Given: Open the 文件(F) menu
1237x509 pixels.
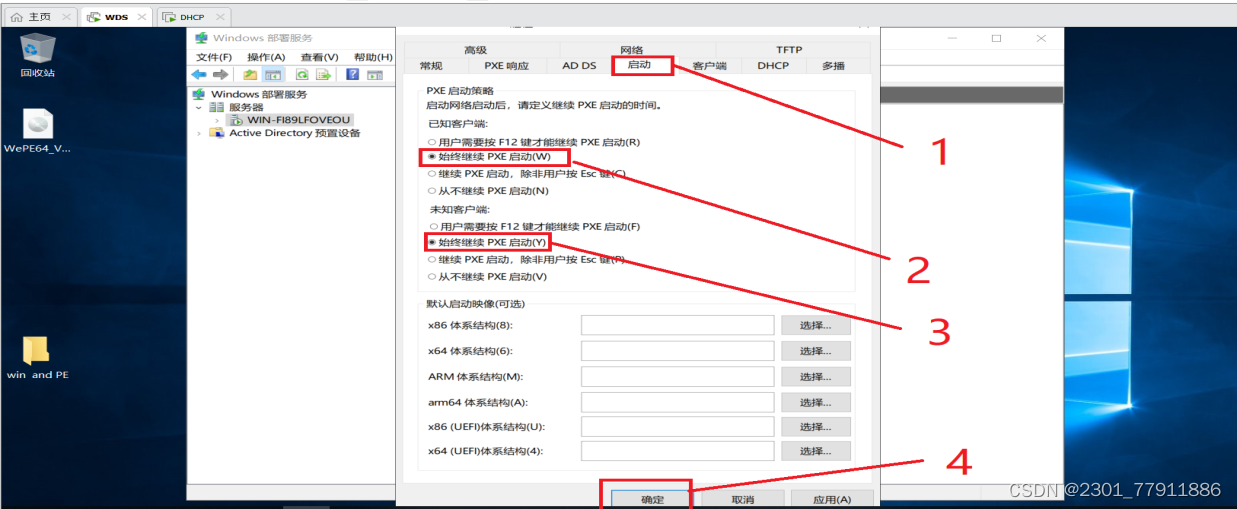Looking at the screenshot, I should tap(214, 57).
